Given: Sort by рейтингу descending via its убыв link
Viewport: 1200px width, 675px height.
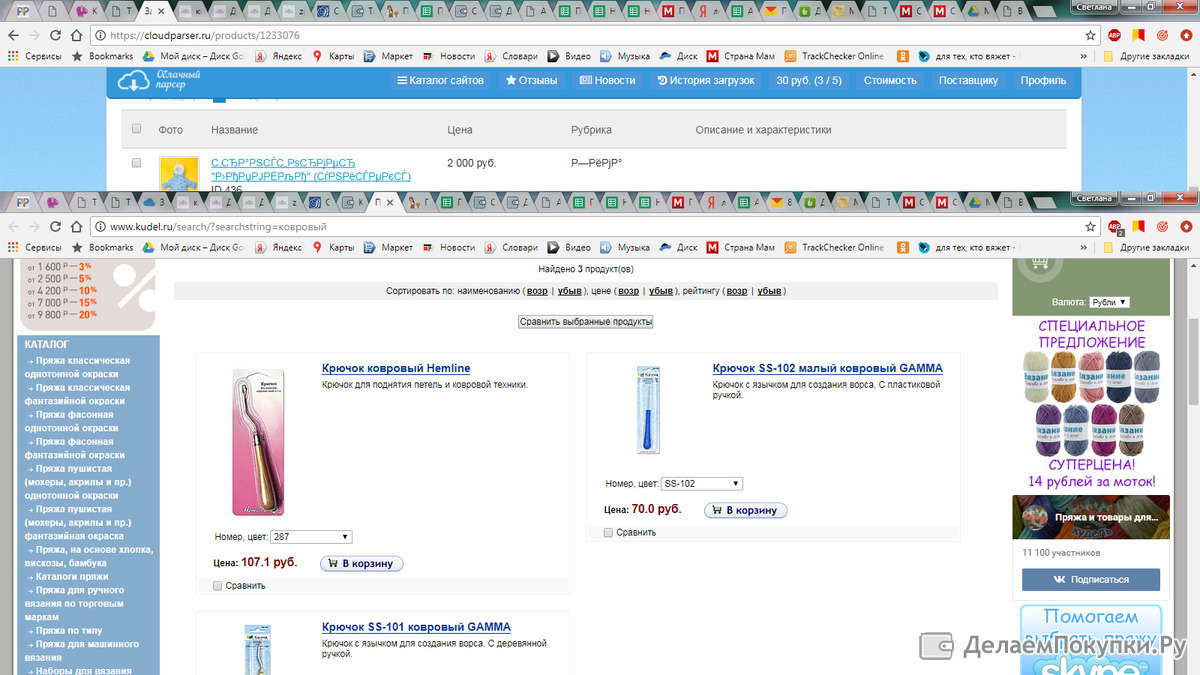Looking at the screenshot, I should point(769,291).
